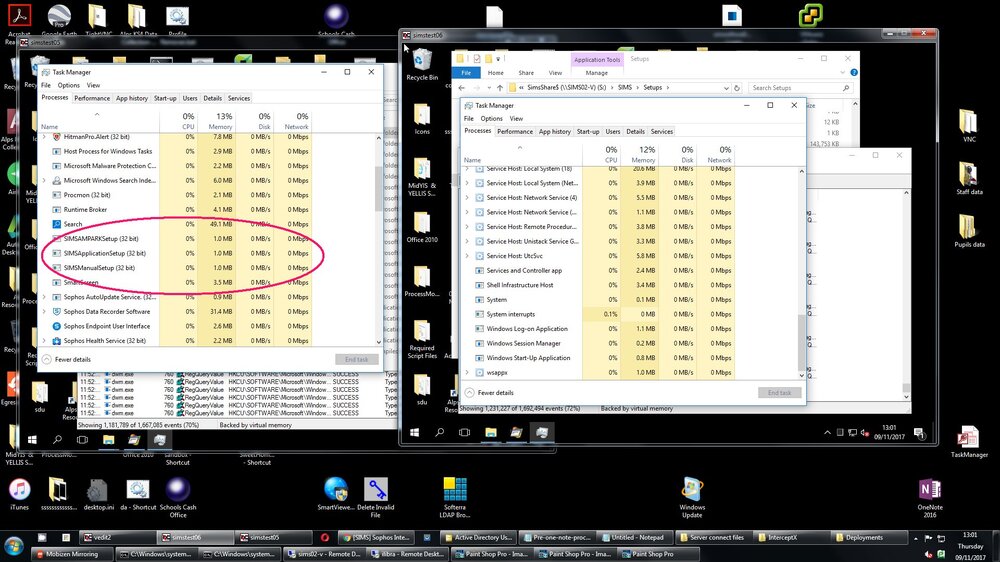Select System interrupts process row
The height and width of the screenshot is (562, 1000).
click(x=598, y=314)
